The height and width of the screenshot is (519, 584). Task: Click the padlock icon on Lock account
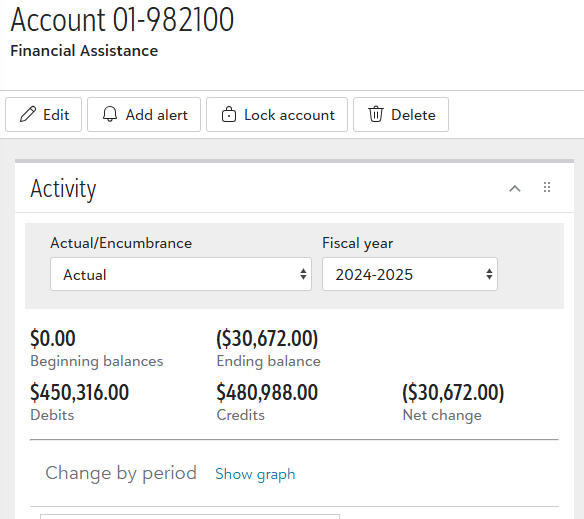pos(229,114)
